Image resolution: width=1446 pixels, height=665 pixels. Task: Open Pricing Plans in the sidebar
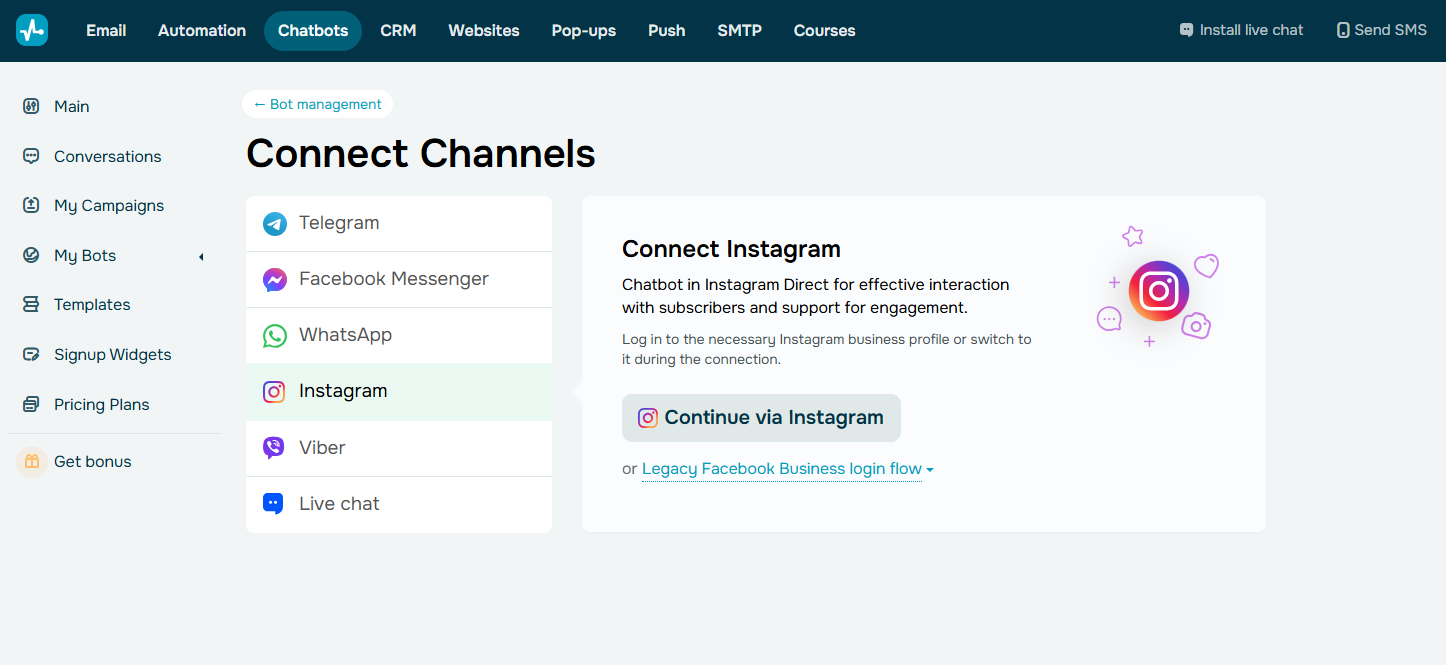(x=102, y=404)
